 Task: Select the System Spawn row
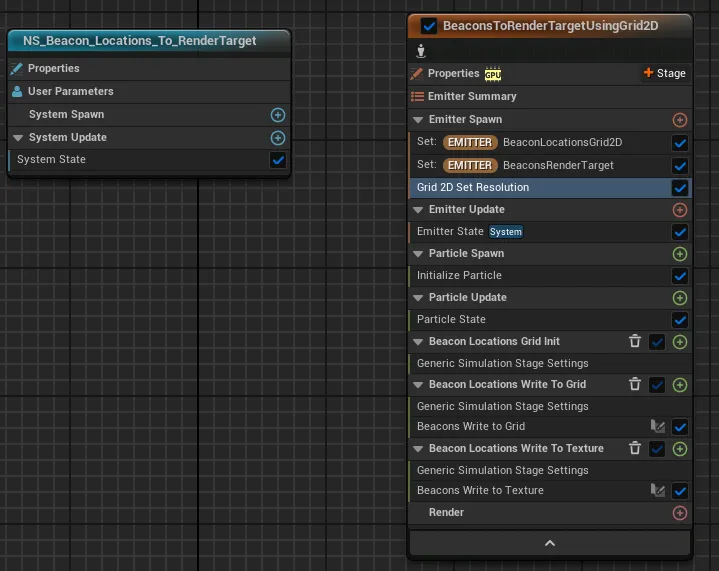(x=149, y=115)
